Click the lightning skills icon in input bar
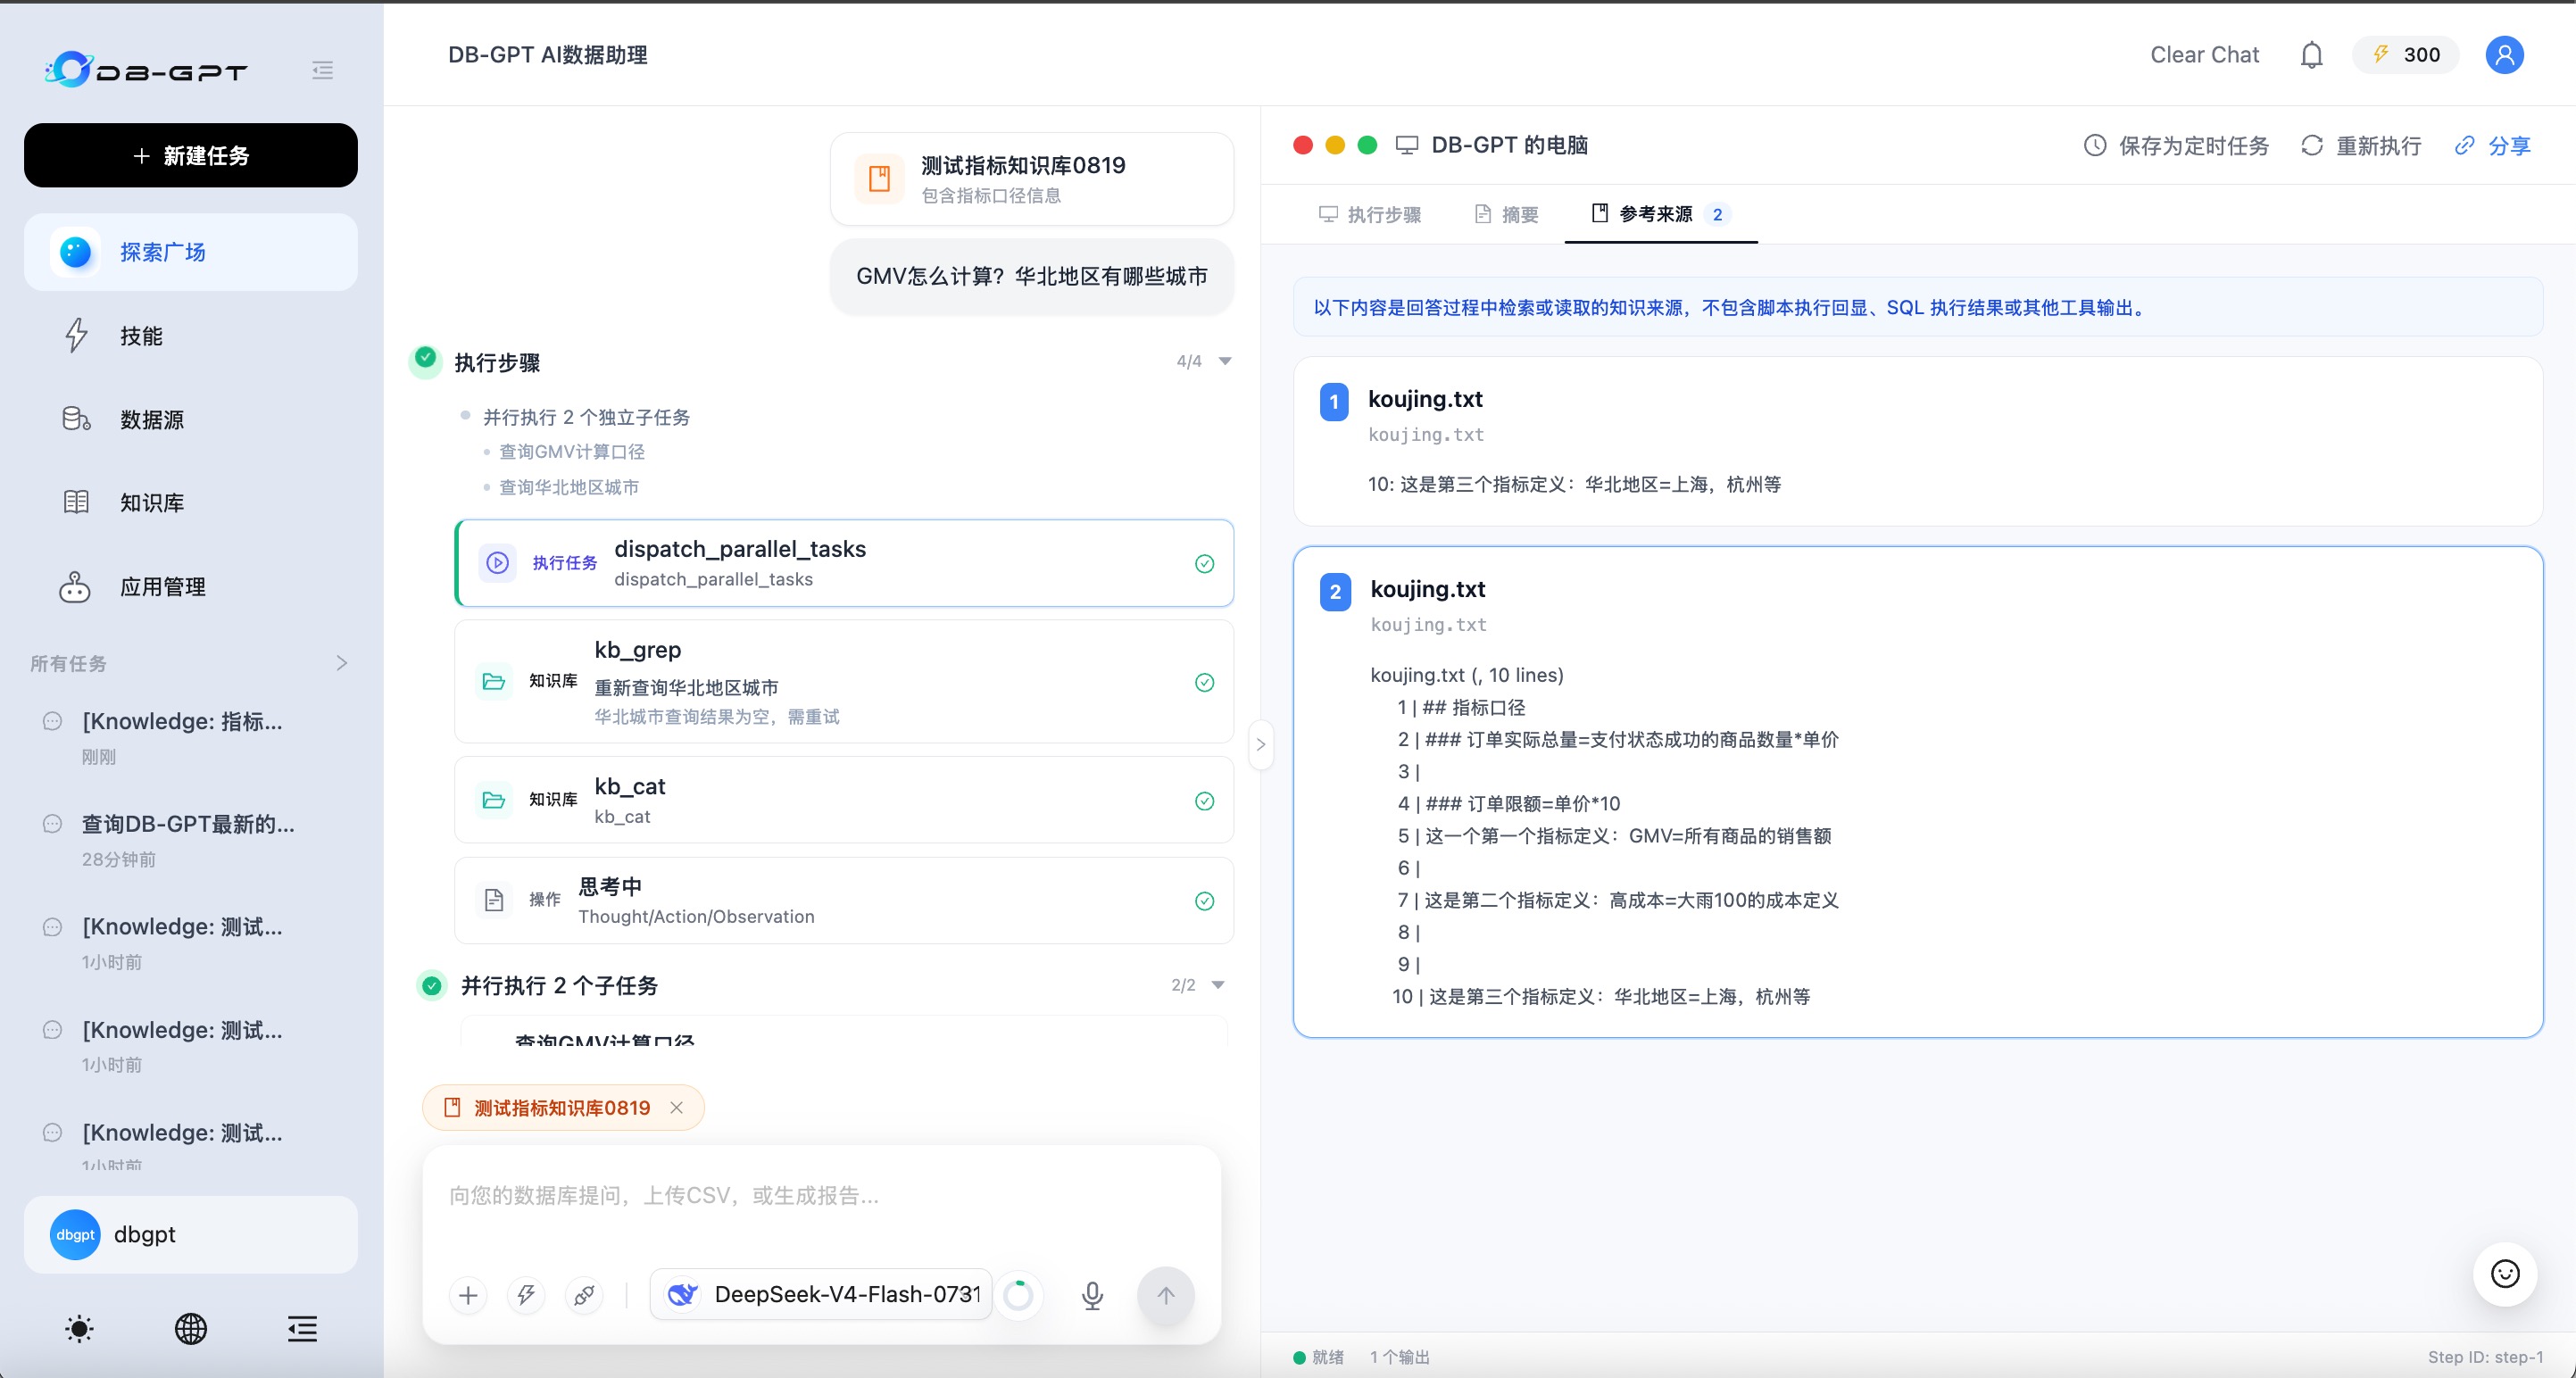2576x1378 pixels. [526, 1296]
